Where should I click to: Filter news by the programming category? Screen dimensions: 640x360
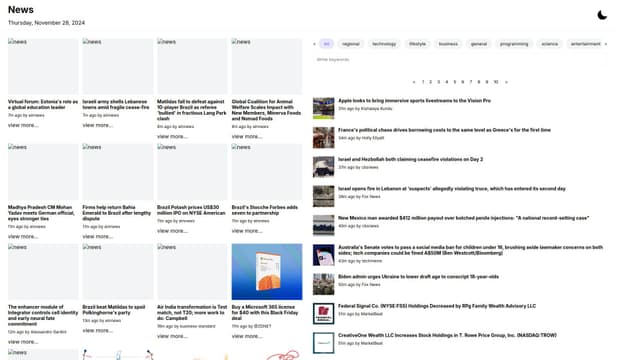[x=514, y=44]
